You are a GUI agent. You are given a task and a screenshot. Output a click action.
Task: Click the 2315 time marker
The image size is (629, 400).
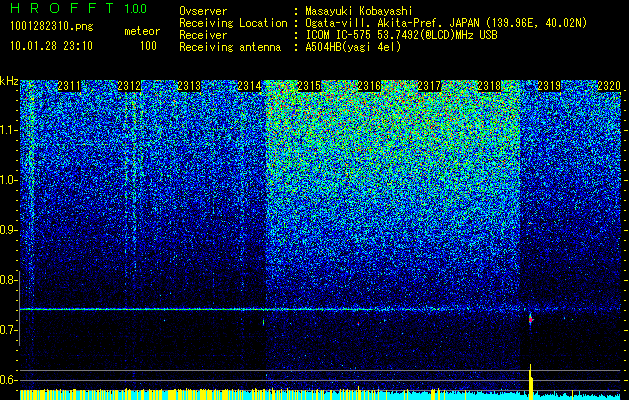[x=309, y=86]
